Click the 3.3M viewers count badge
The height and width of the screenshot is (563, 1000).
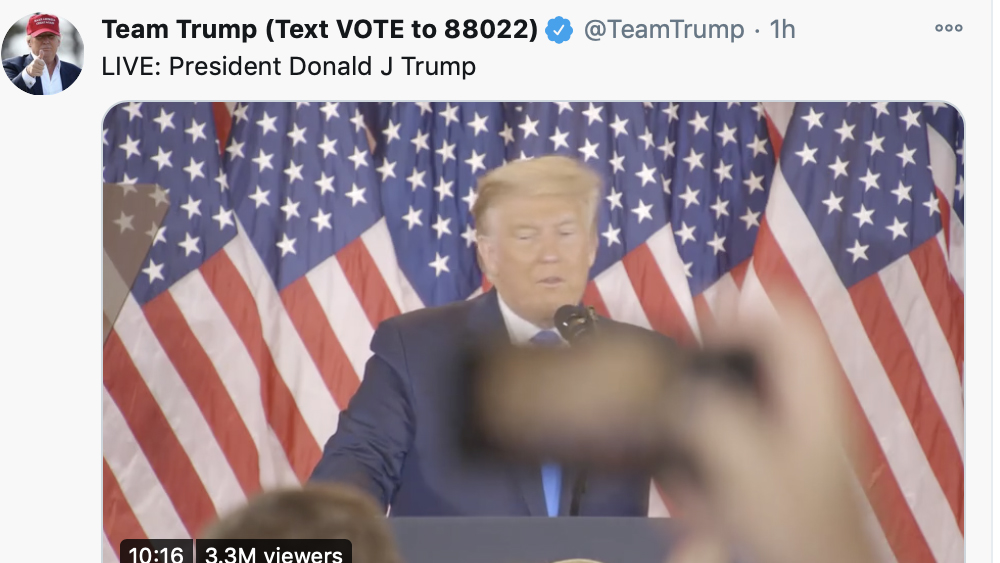[x=274, y=553]
